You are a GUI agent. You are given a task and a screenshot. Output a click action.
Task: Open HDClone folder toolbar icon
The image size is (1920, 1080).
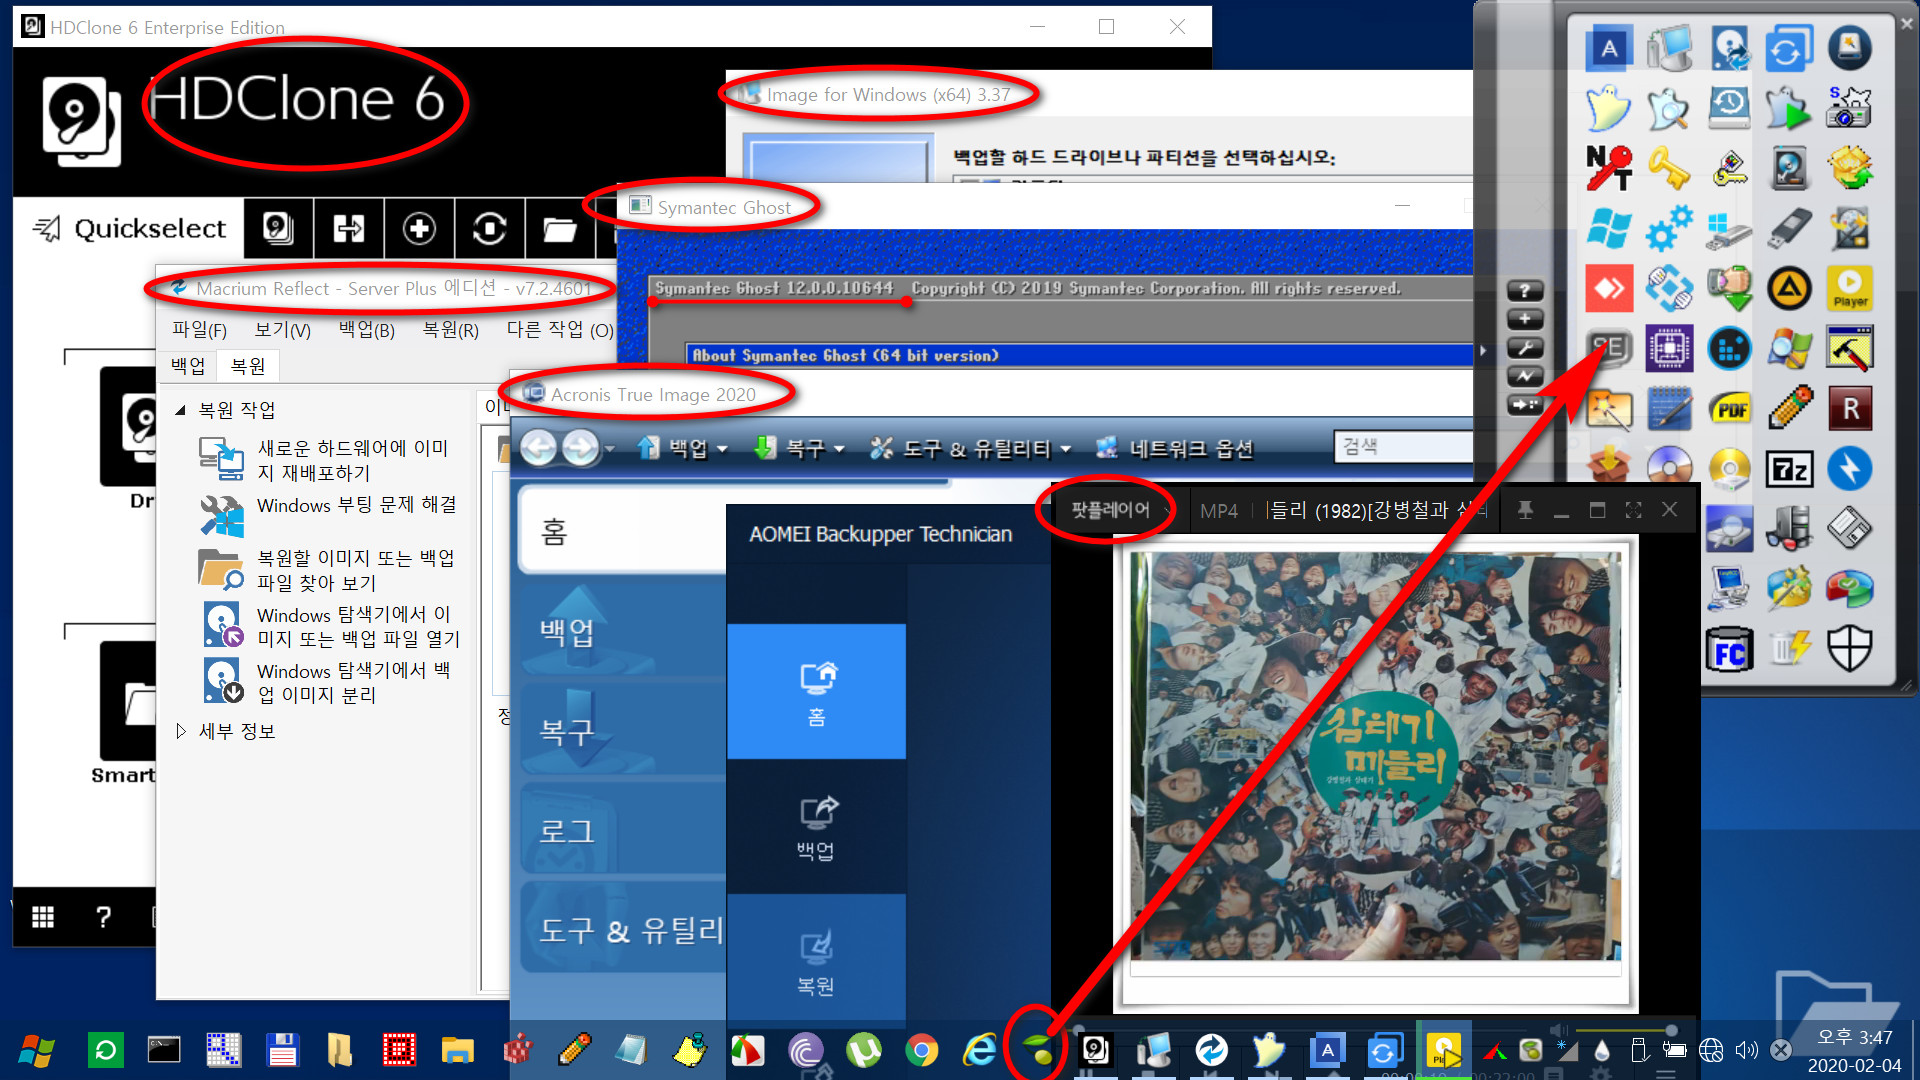click(559, 229)
